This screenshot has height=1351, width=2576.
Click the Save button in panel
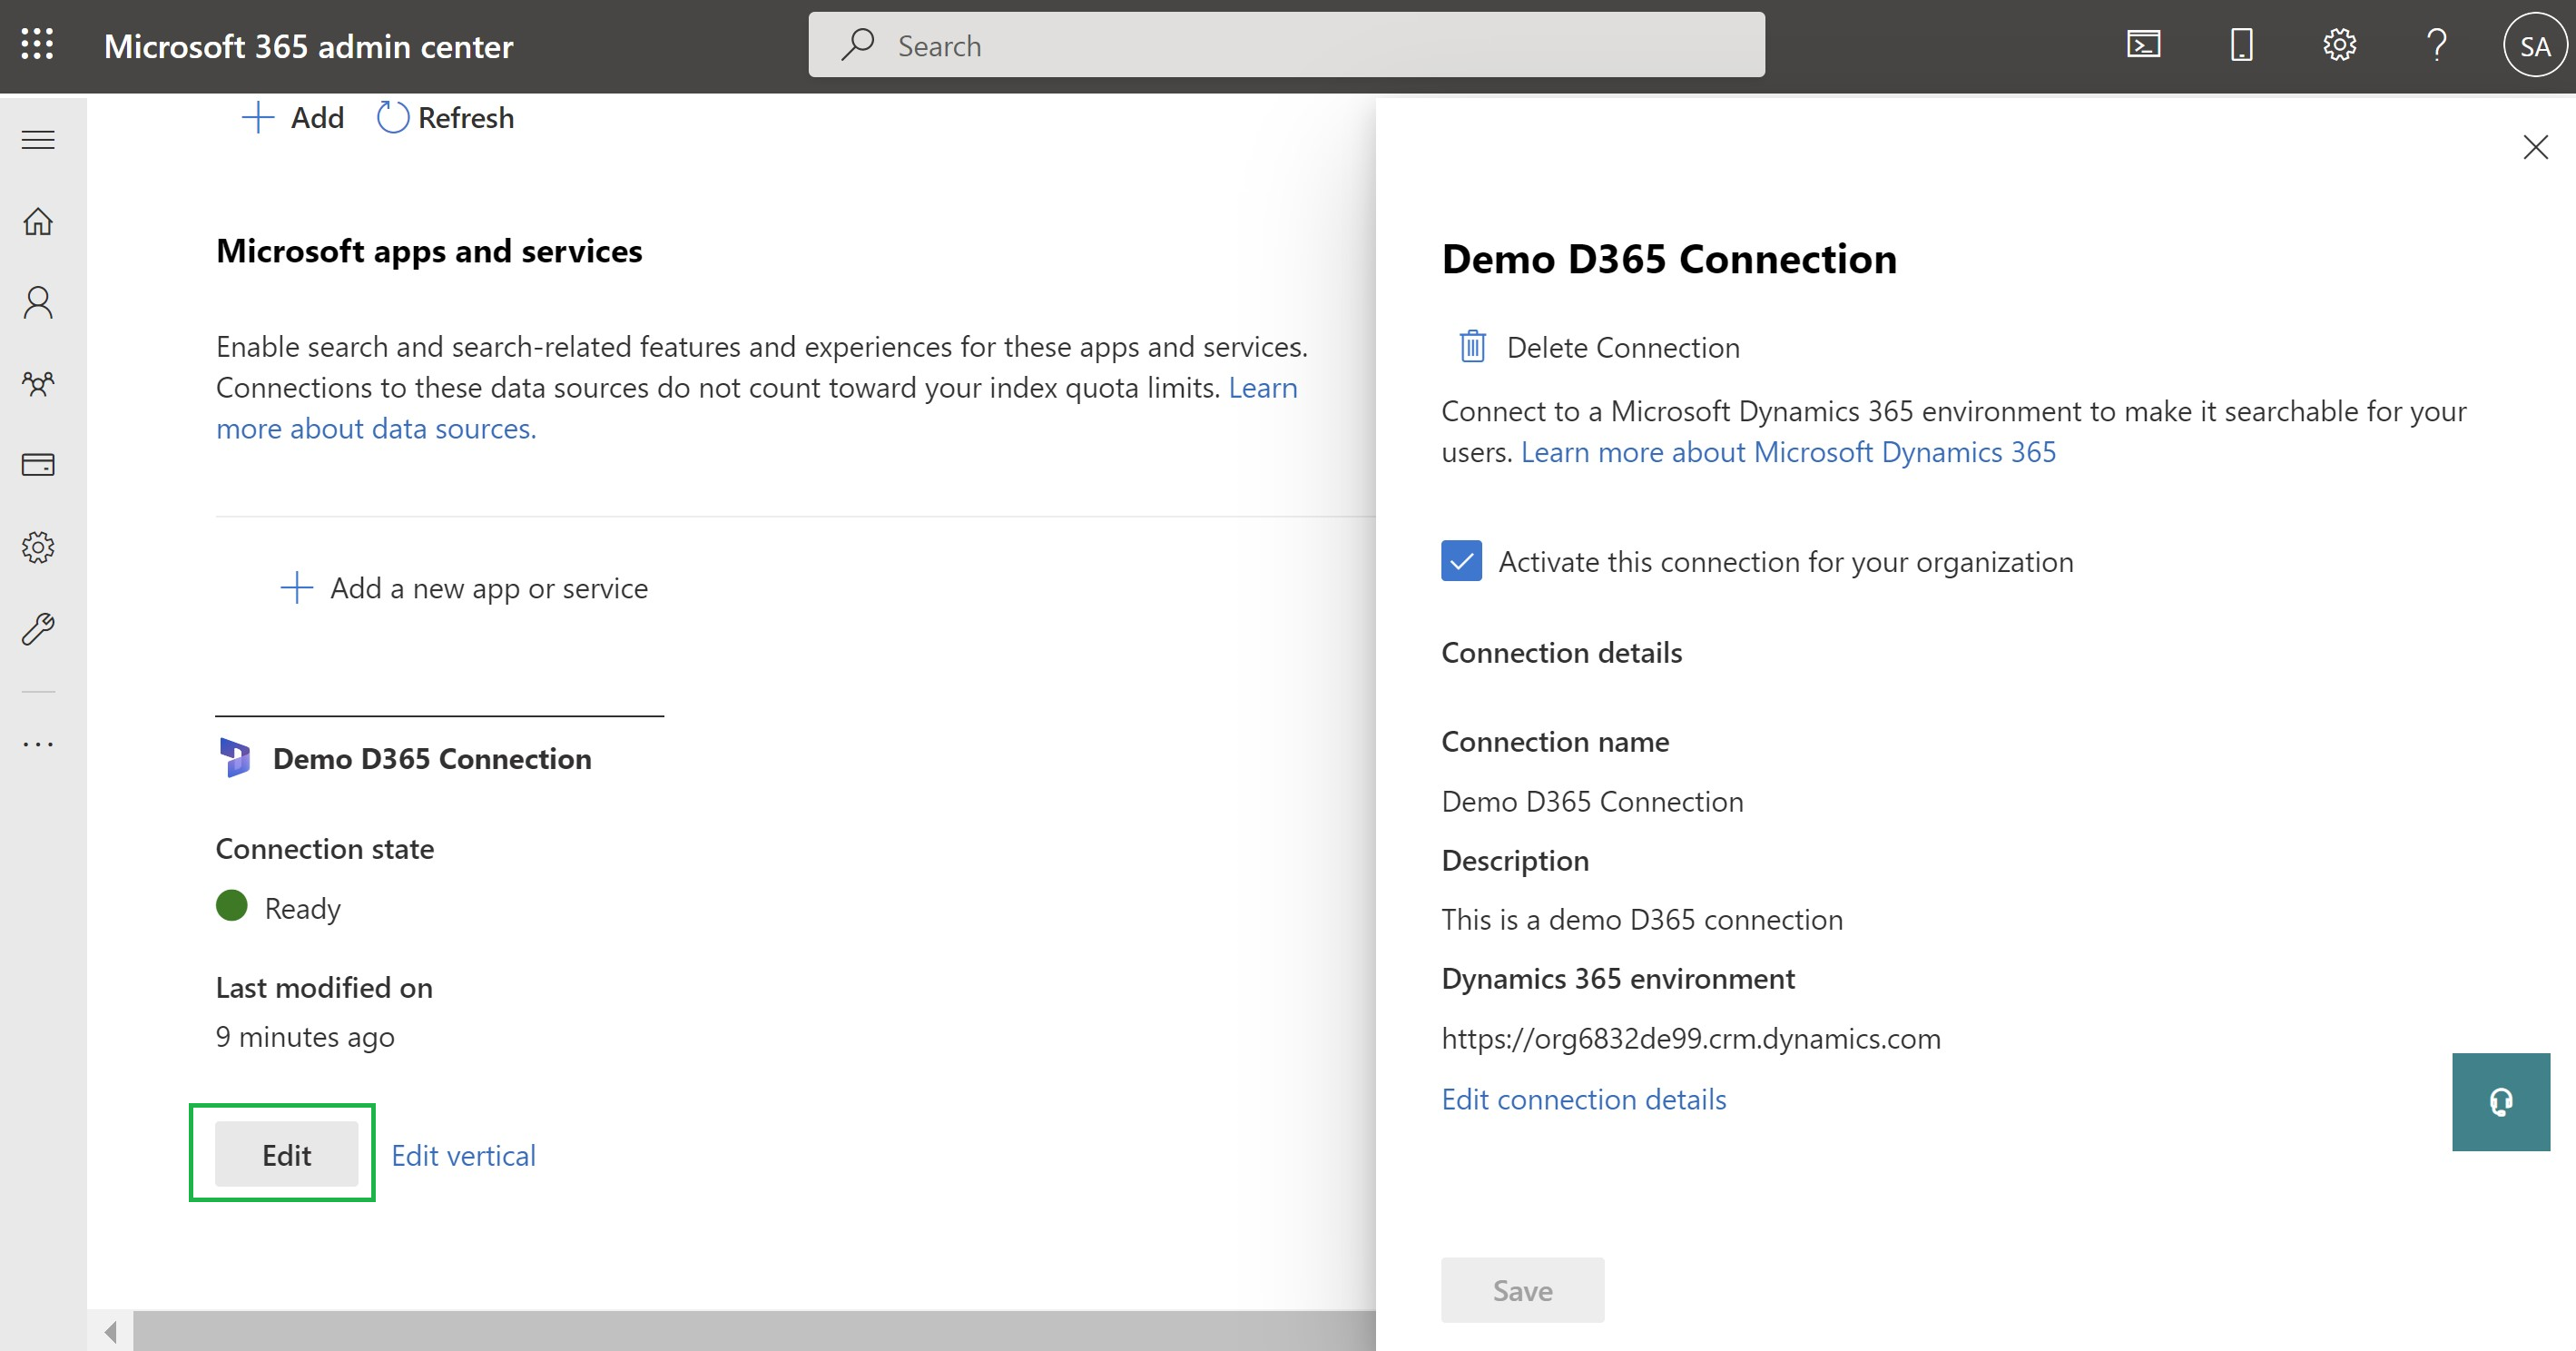1522,1291
